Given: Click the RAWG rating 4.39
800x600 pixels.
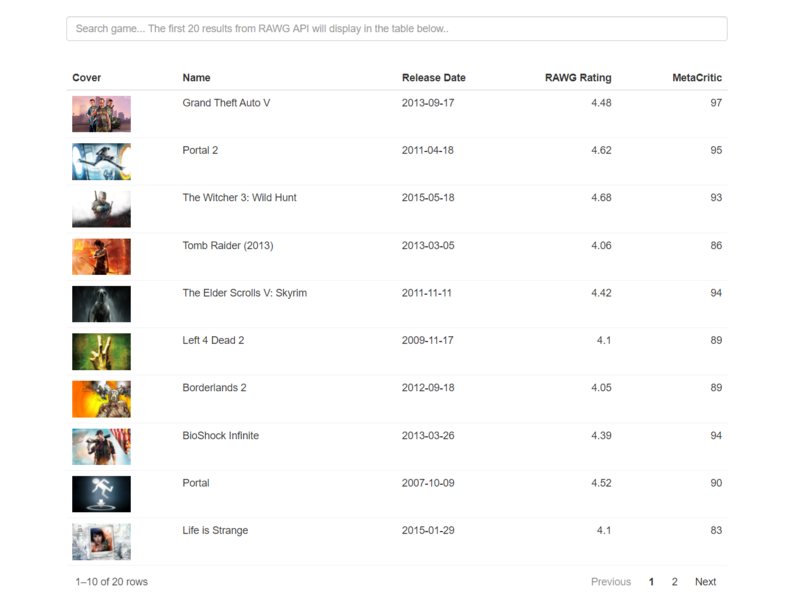Looking at the screenshot, I should click(x=602, y=436).
